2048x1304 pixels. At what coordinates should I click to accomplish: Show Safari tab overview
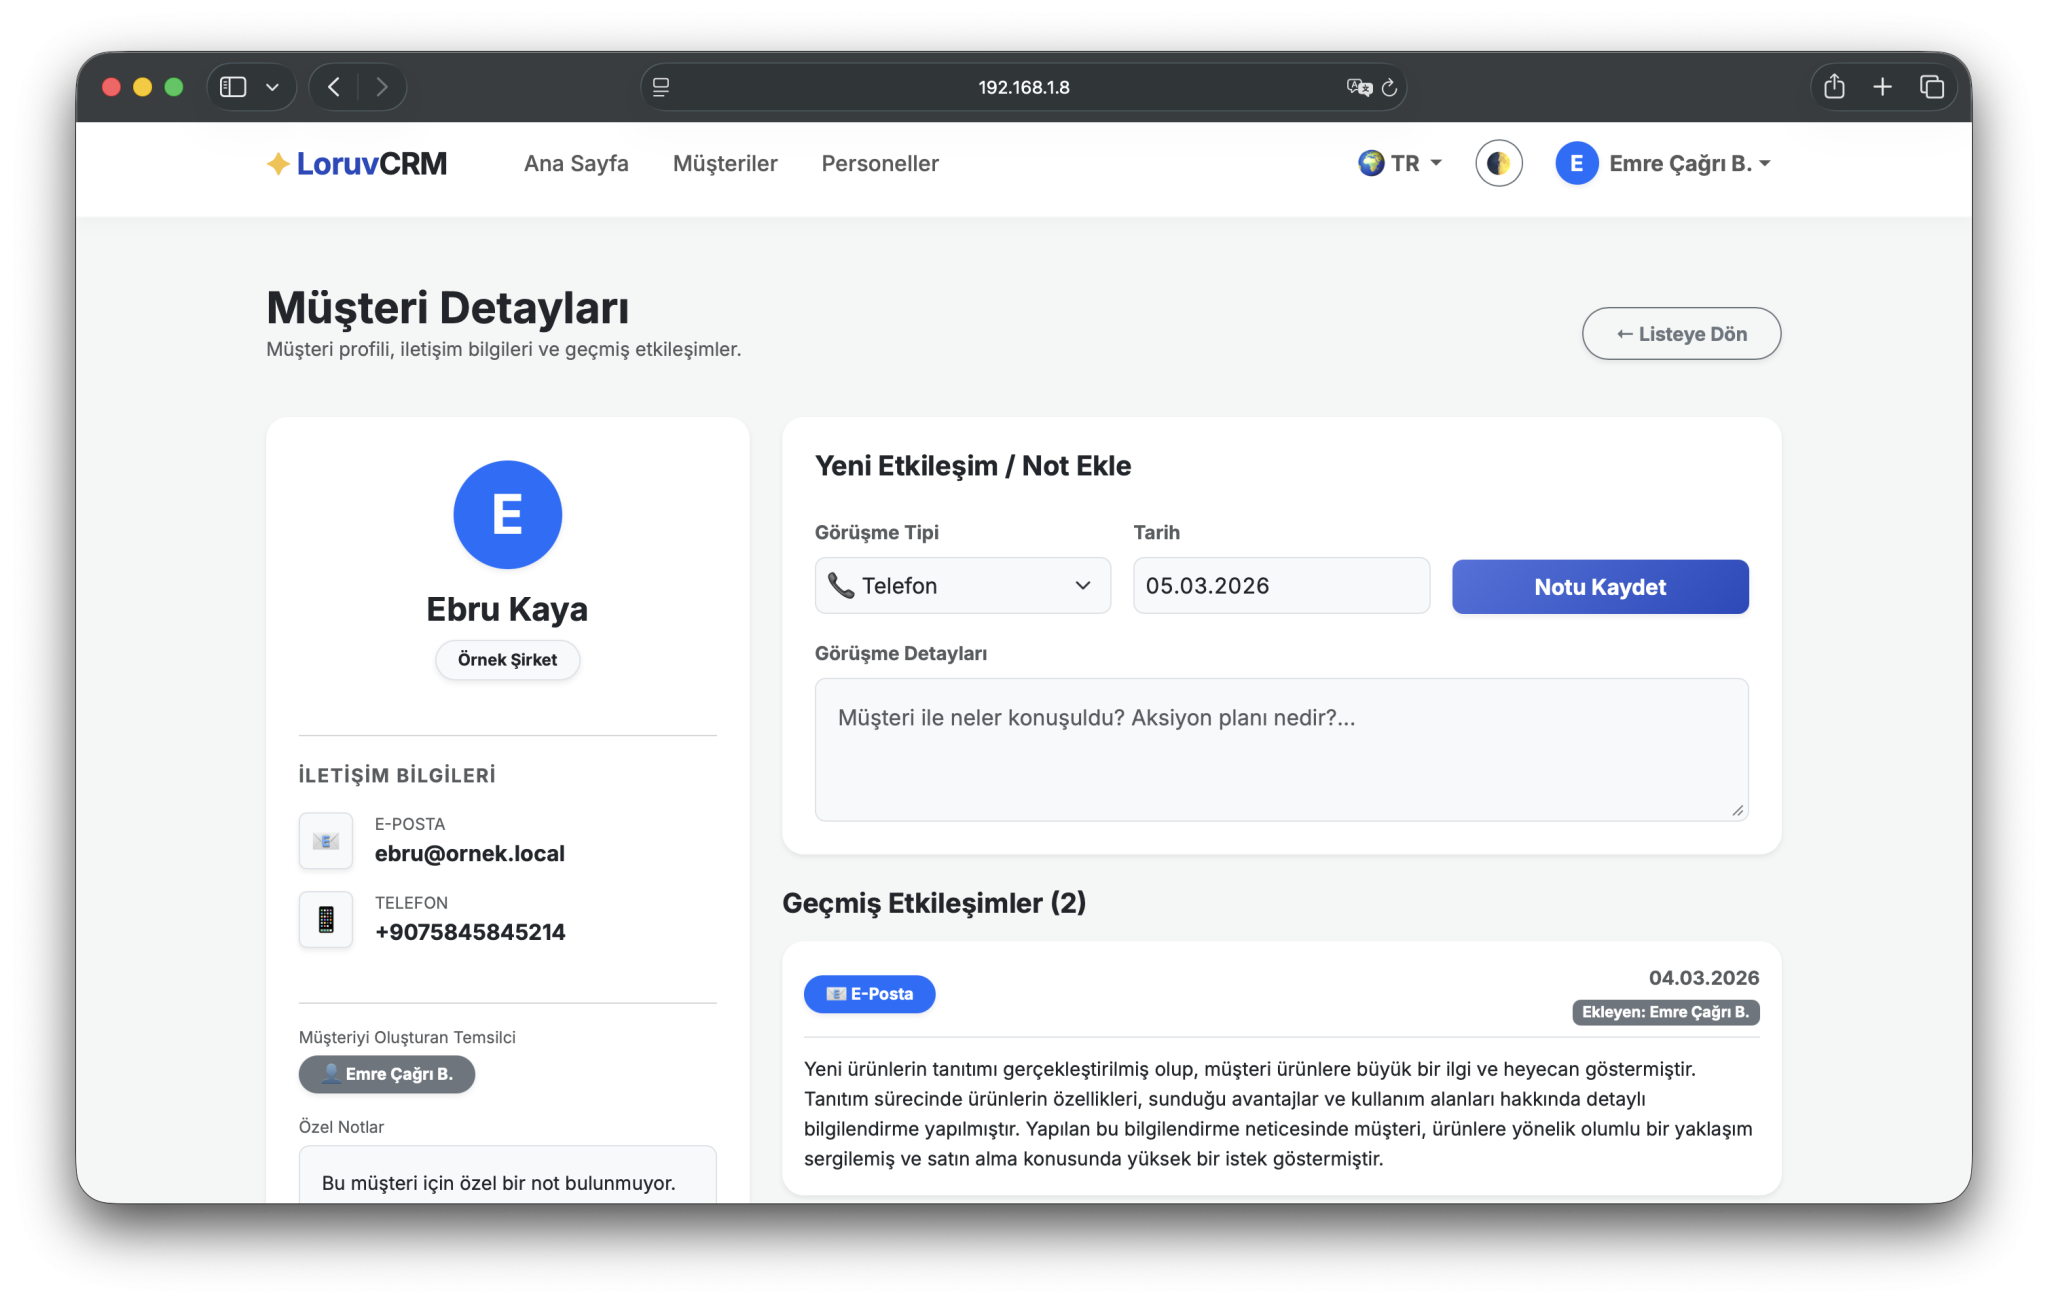click(x=1931, y=87)
